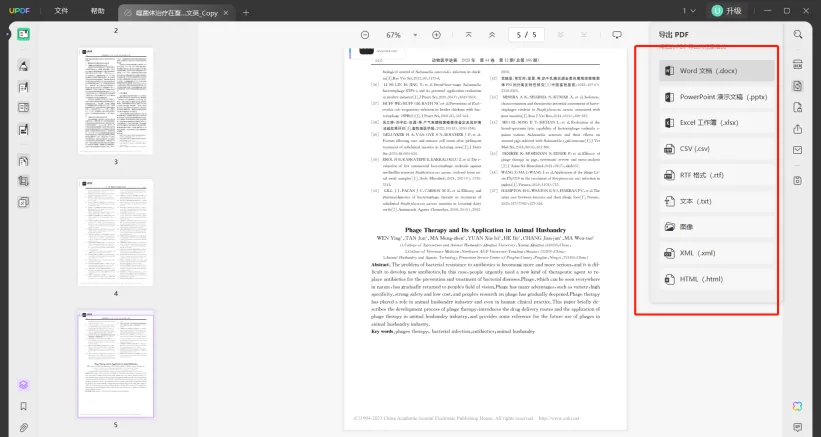Export as Excel 工作簿 (.xlsx)
The width and height of the screenshot is (821, 437).
(x=717, y=122)
